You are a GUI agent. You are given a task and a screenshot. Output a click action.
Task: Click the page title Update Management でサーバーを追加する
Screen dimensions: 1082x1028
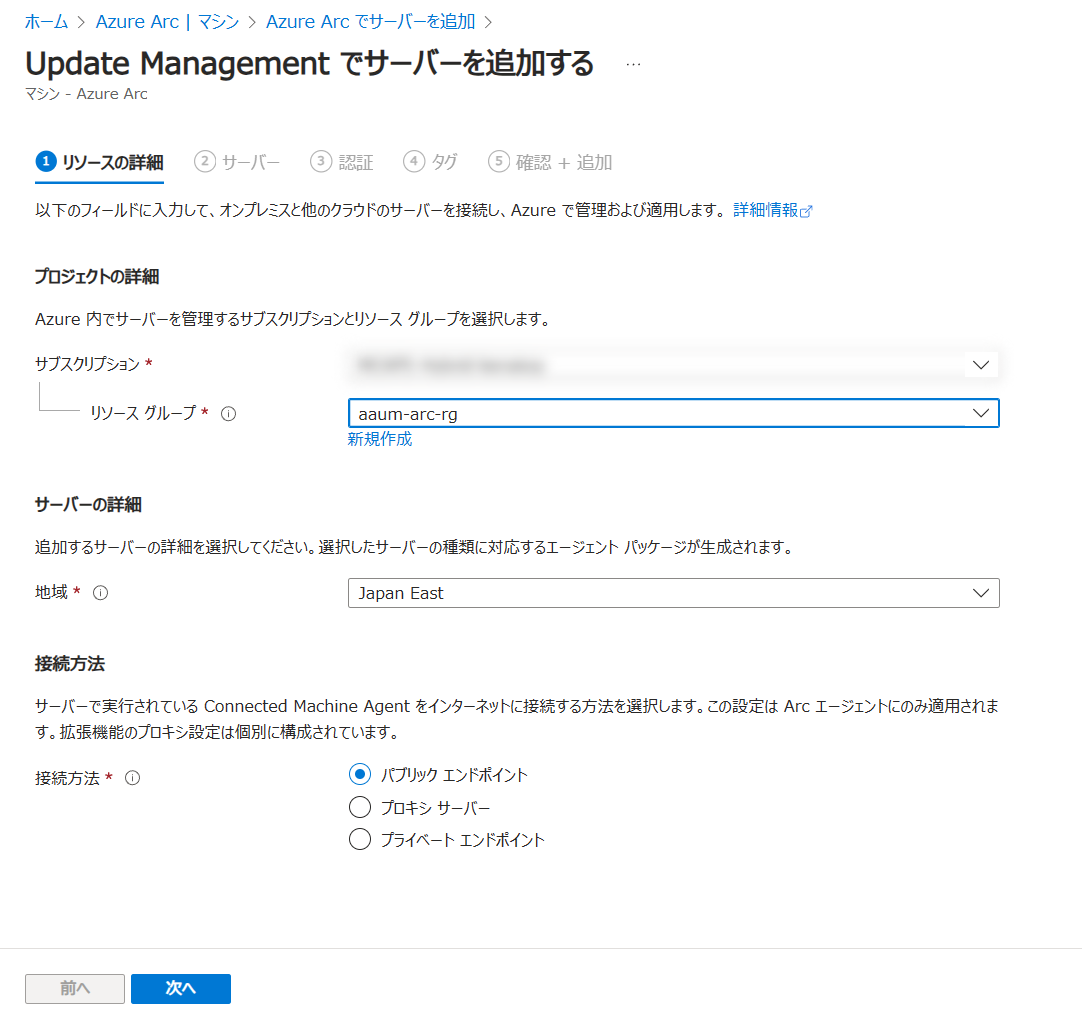tap(309, 63)
